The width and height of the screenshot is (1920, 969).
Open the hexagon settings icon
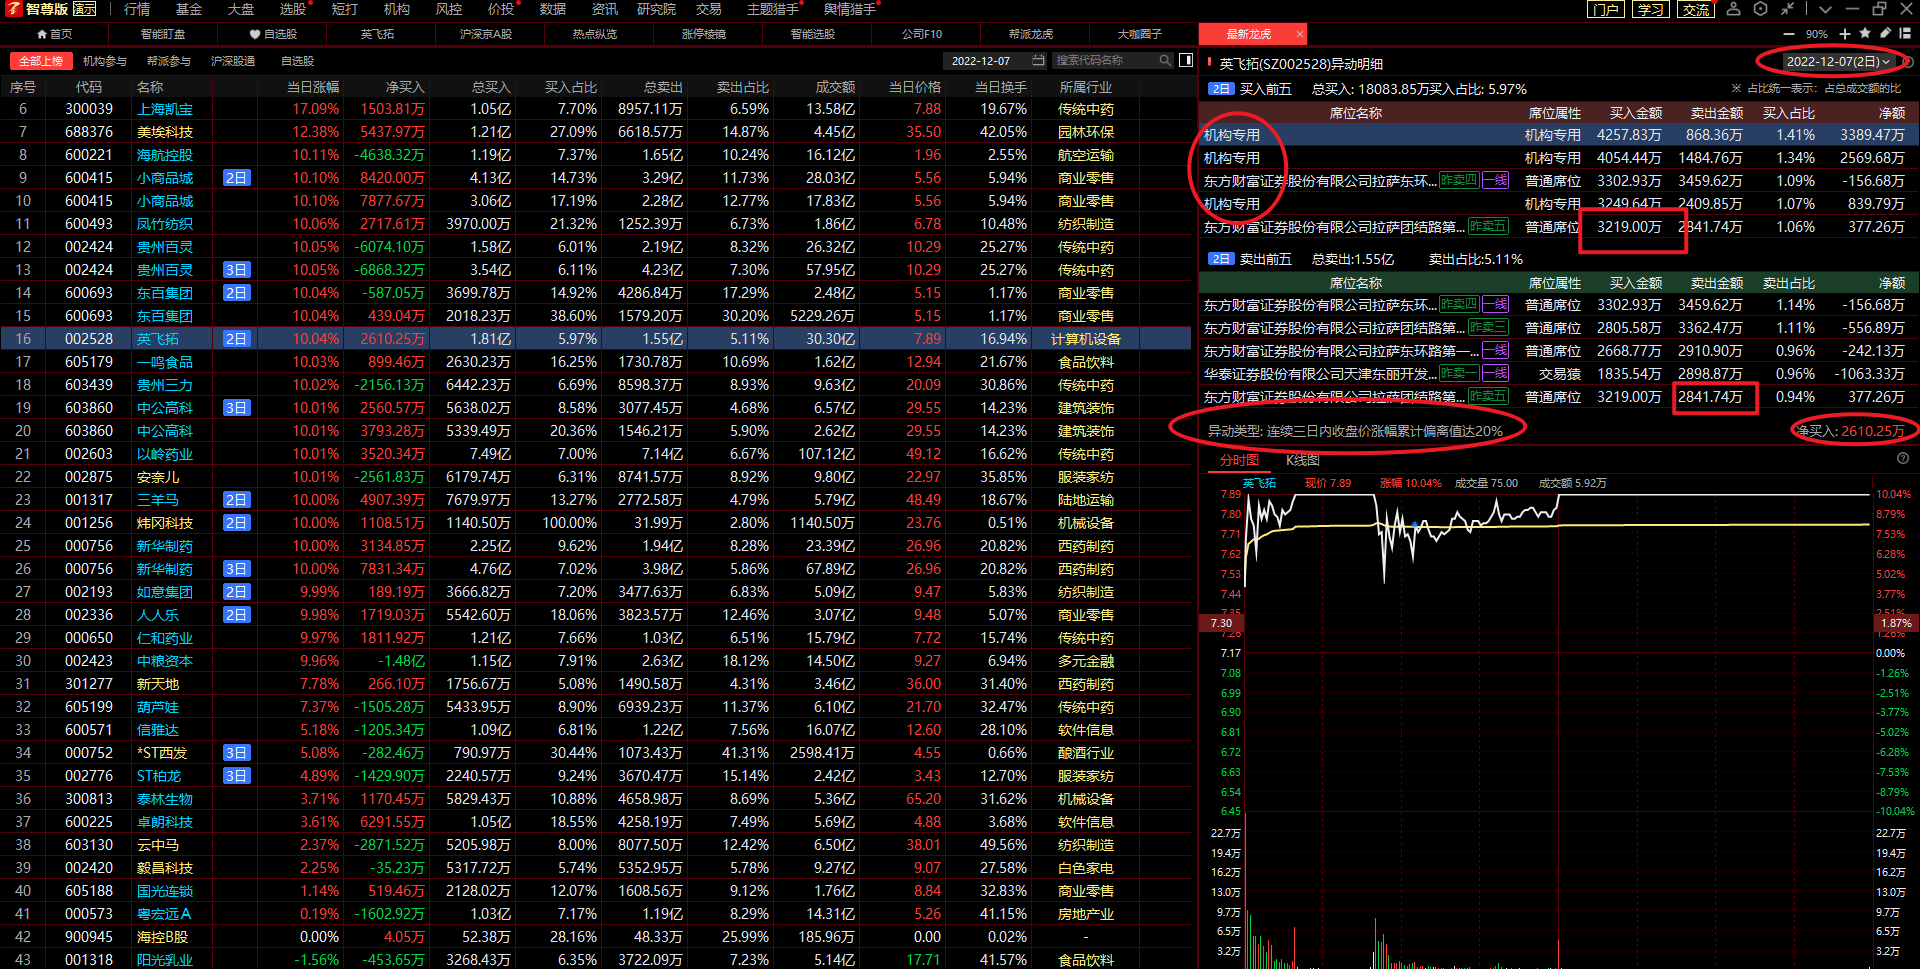(x=1760, y=9)
